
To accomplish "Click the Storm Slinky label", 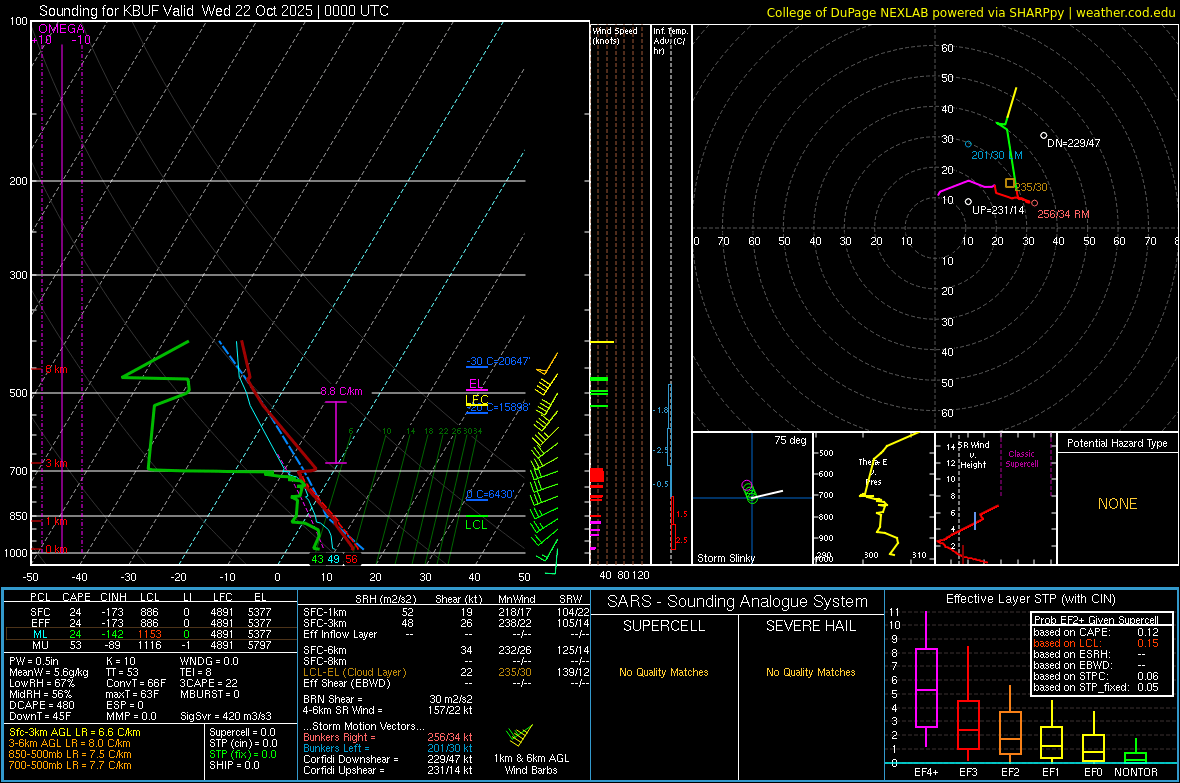I will coord(725,558).
